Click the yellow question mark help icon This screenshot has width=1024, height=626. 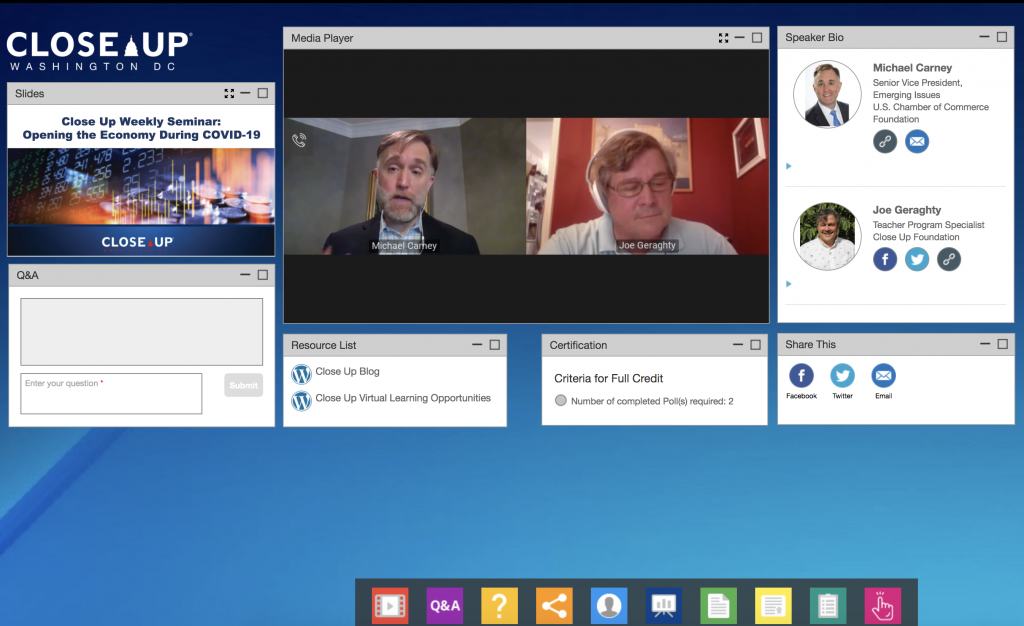click(x=500, y=605)
